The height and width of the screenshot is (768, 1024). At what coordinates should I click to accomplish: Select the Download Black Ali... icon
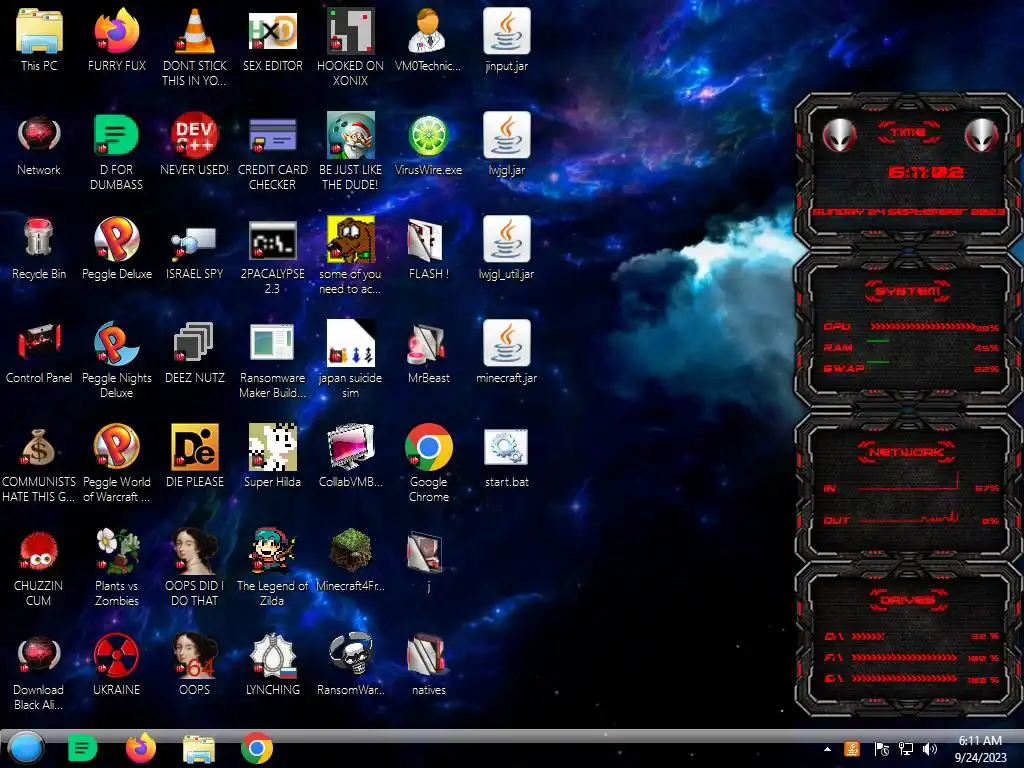tap(39, 655)
